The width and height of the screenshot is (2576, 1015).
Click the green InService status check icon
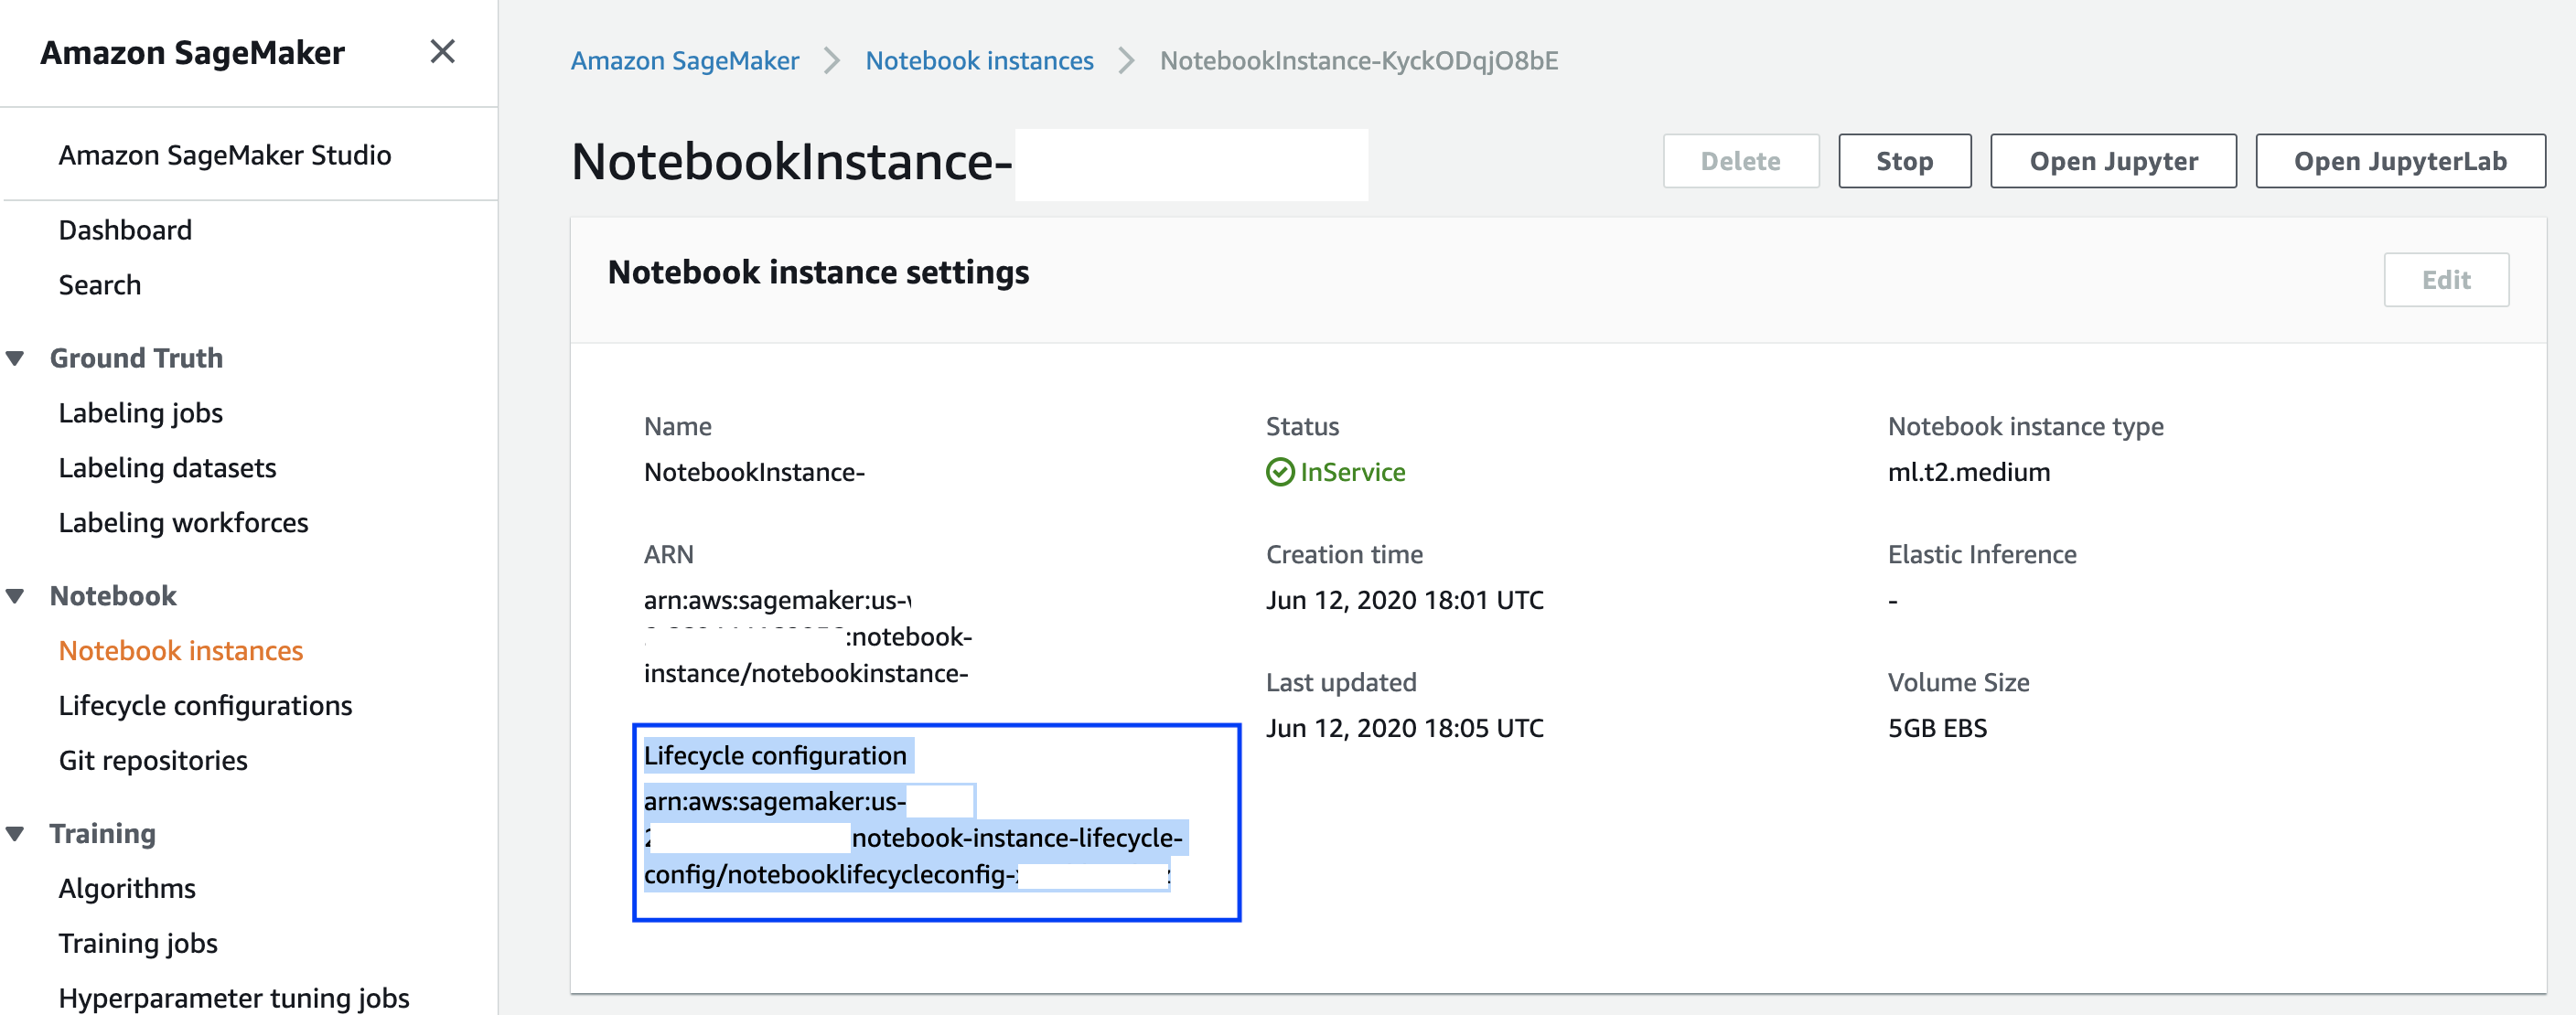pyautogui.click(x=1280, y=472)
